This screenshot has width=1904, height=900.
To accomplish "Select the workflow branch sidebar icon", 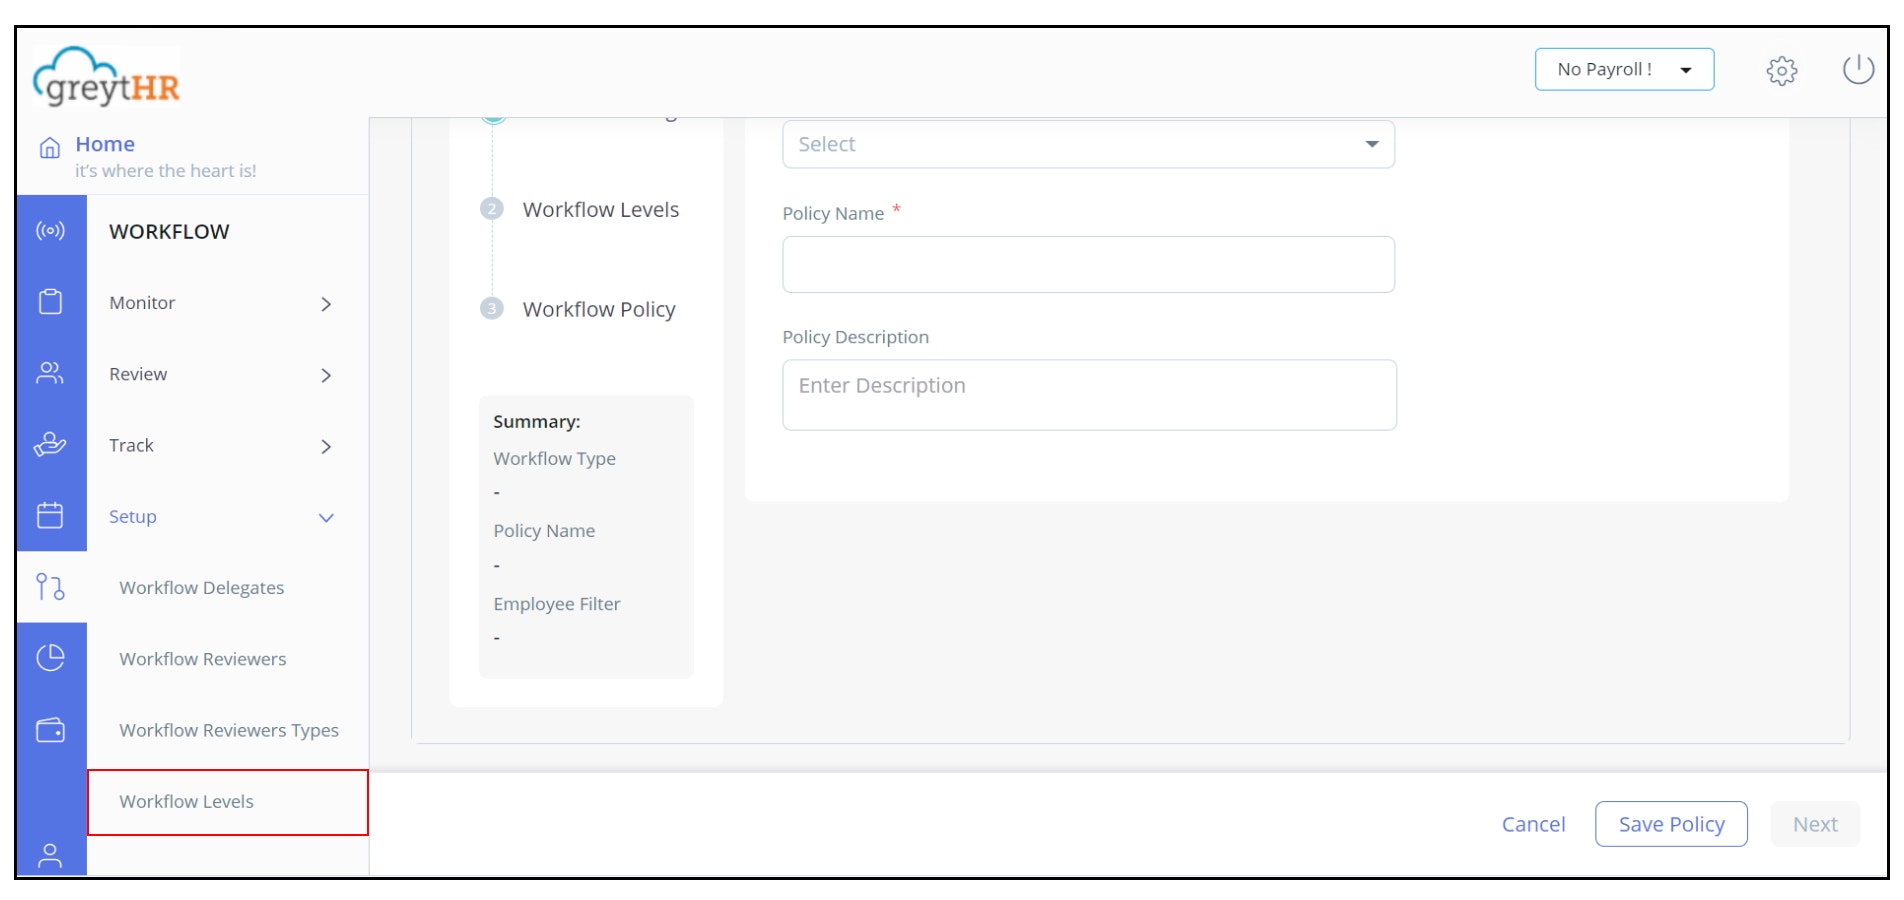I will (x=51, y=587).
